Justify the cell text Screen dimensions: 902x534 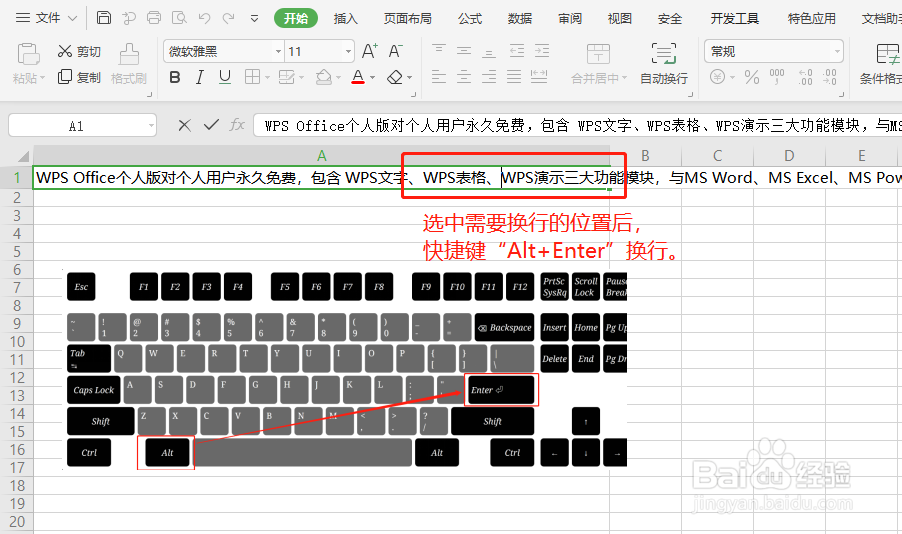(x=514, y=77)
